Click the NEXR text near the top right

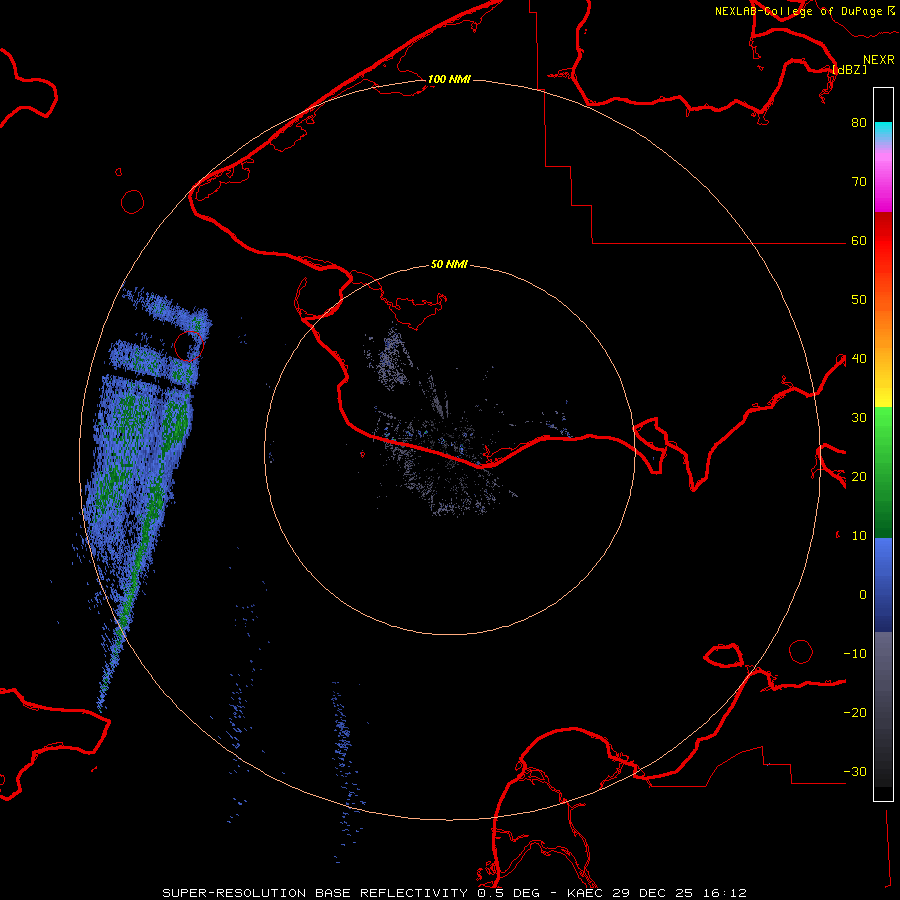pyautogui.click(x=879, y=60)
